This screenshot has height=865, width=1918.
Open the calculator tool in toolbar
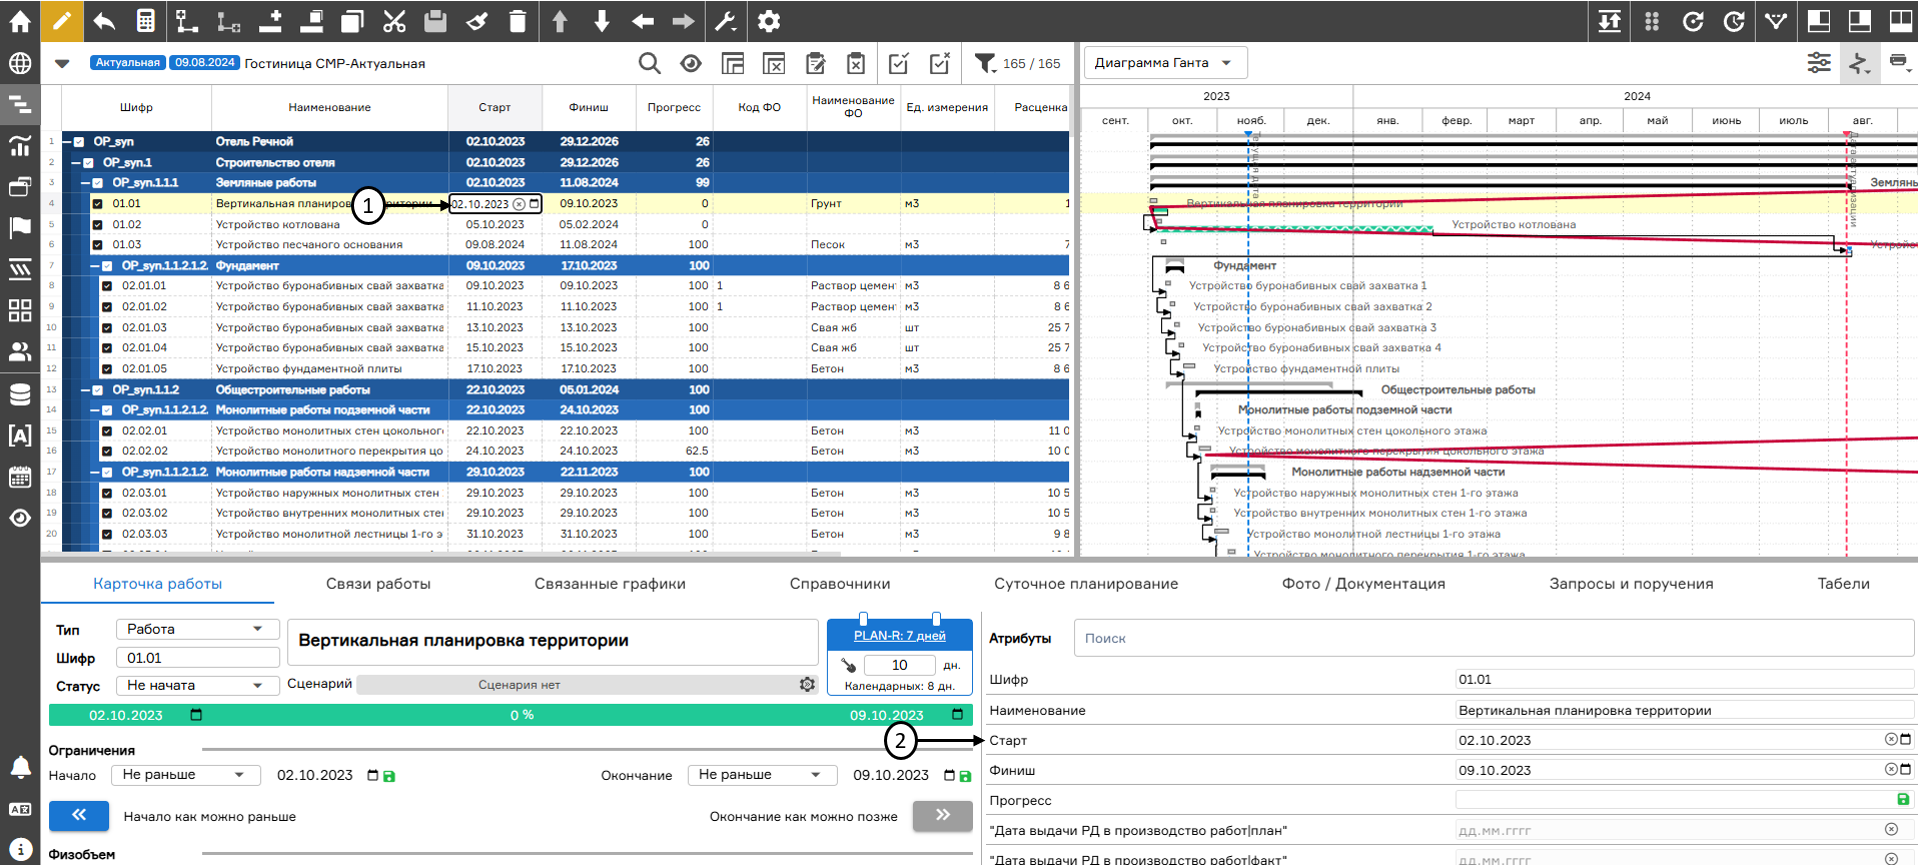coord(146,21)
